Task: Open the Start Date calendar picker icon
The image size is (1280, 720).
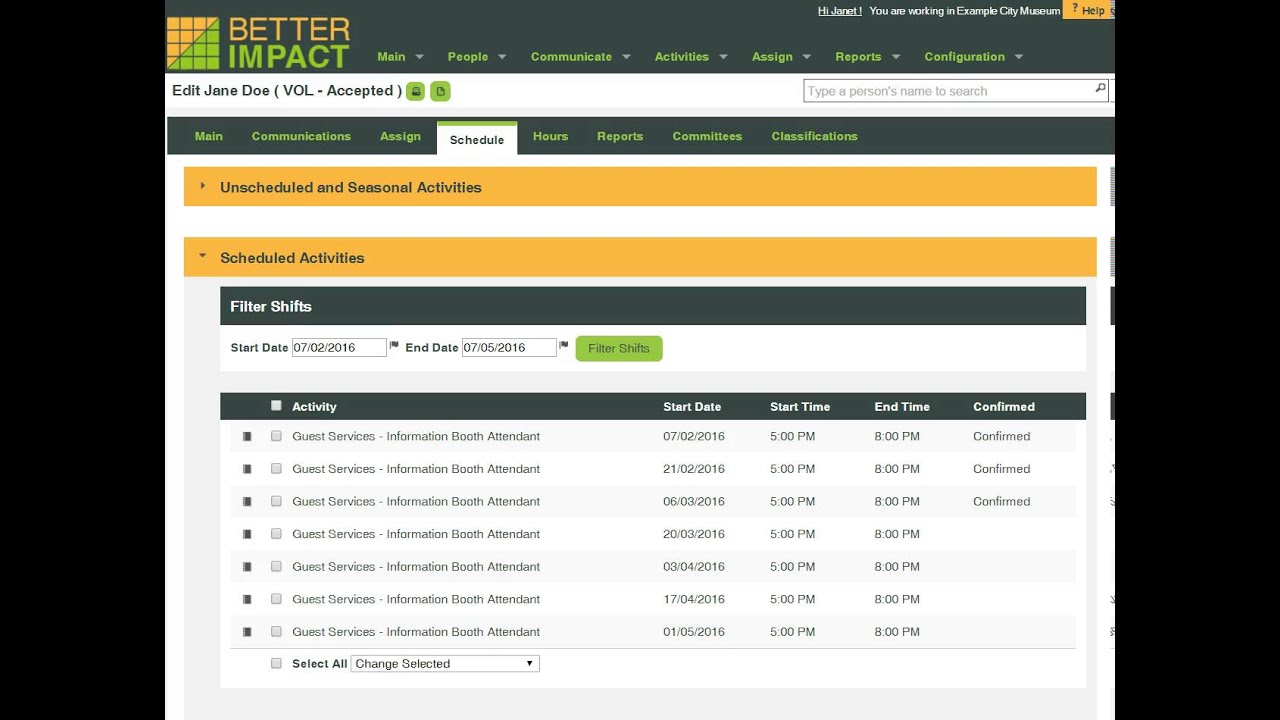Action: 394,346
